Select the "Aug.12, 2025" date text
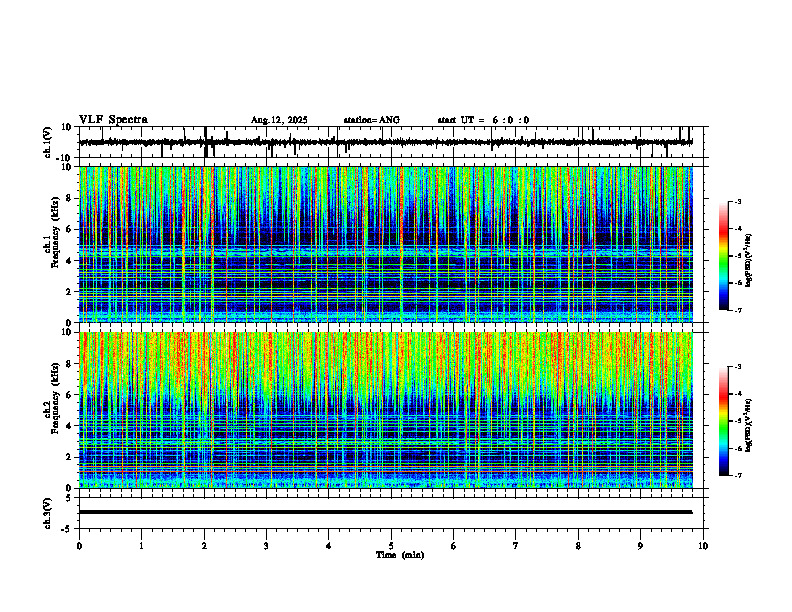This screenshot has height=612, width=792. click(279, 120)
